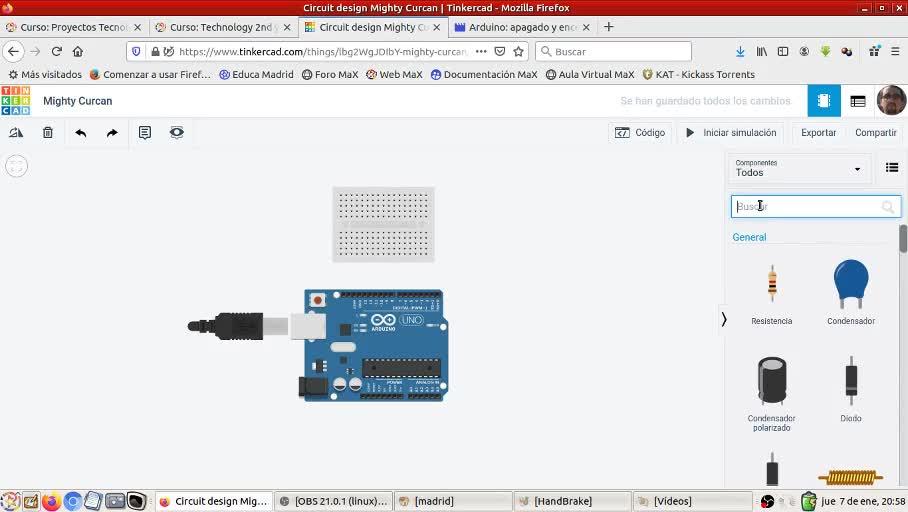Open Más visitados bookmark folder
The image size is (908, 512).
tap(45, 75)
